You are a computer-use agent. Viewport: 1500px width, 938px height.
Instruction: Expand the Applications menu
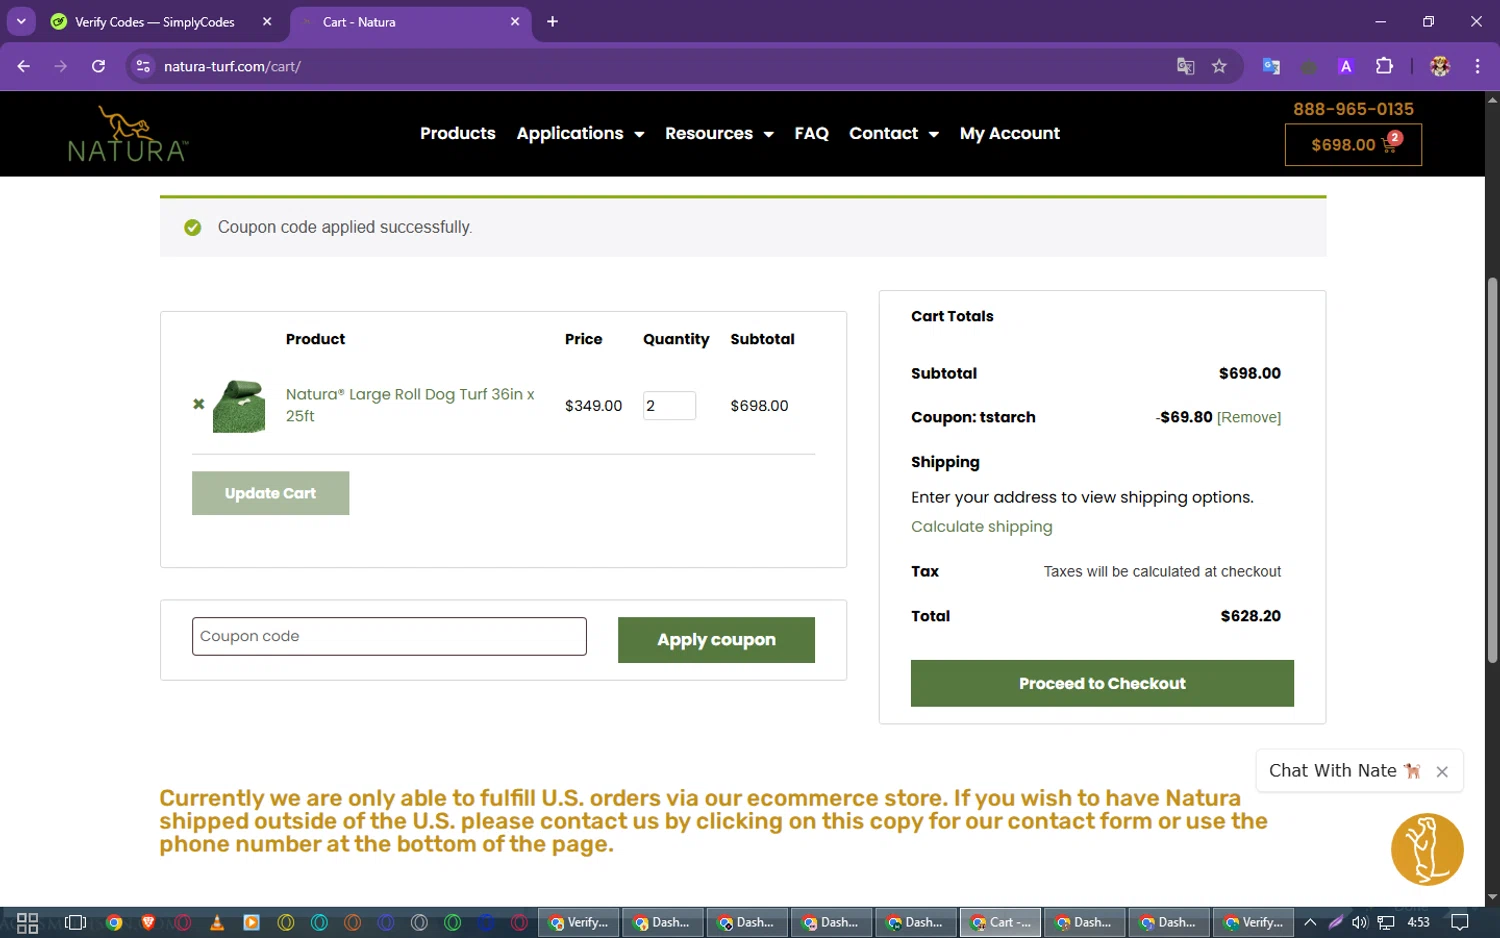[580, 133]
